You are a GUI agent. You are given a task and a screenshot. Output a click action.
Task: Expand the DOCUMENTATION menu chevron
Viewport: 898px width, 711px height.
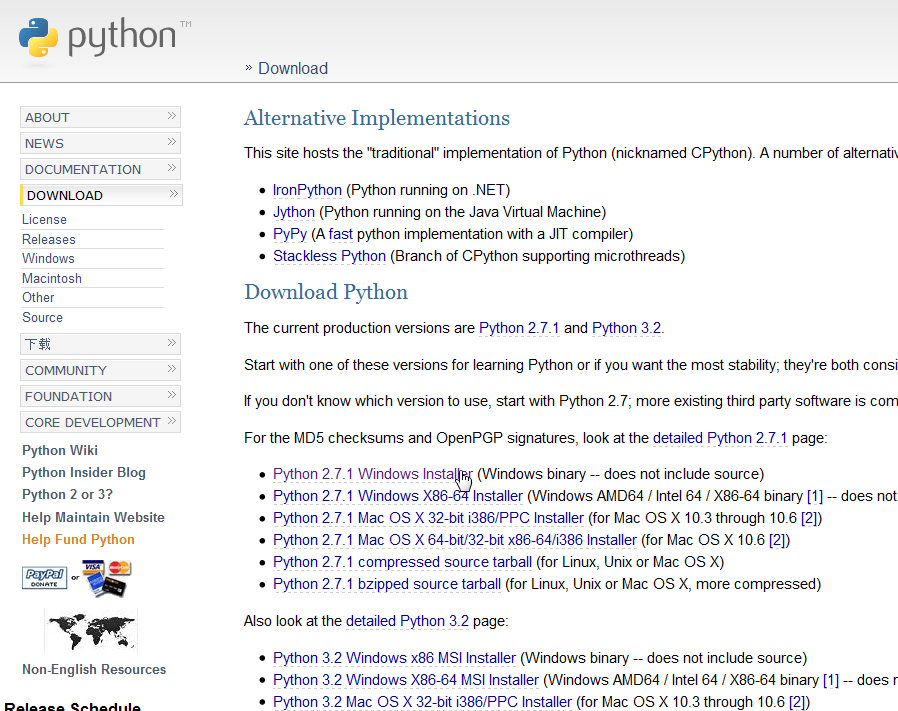(171, 168)
